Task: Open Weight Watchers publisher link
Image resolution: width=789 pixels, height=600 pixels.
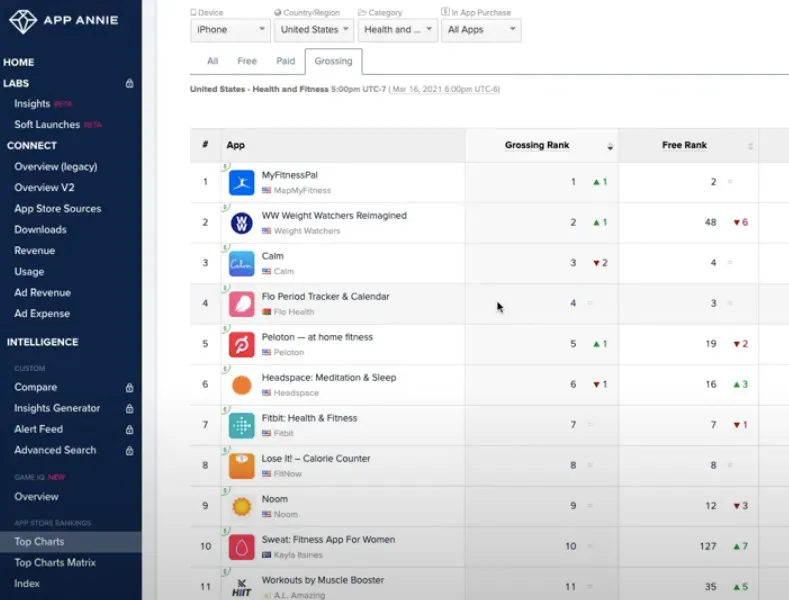Action: click(x=307, y=231)
